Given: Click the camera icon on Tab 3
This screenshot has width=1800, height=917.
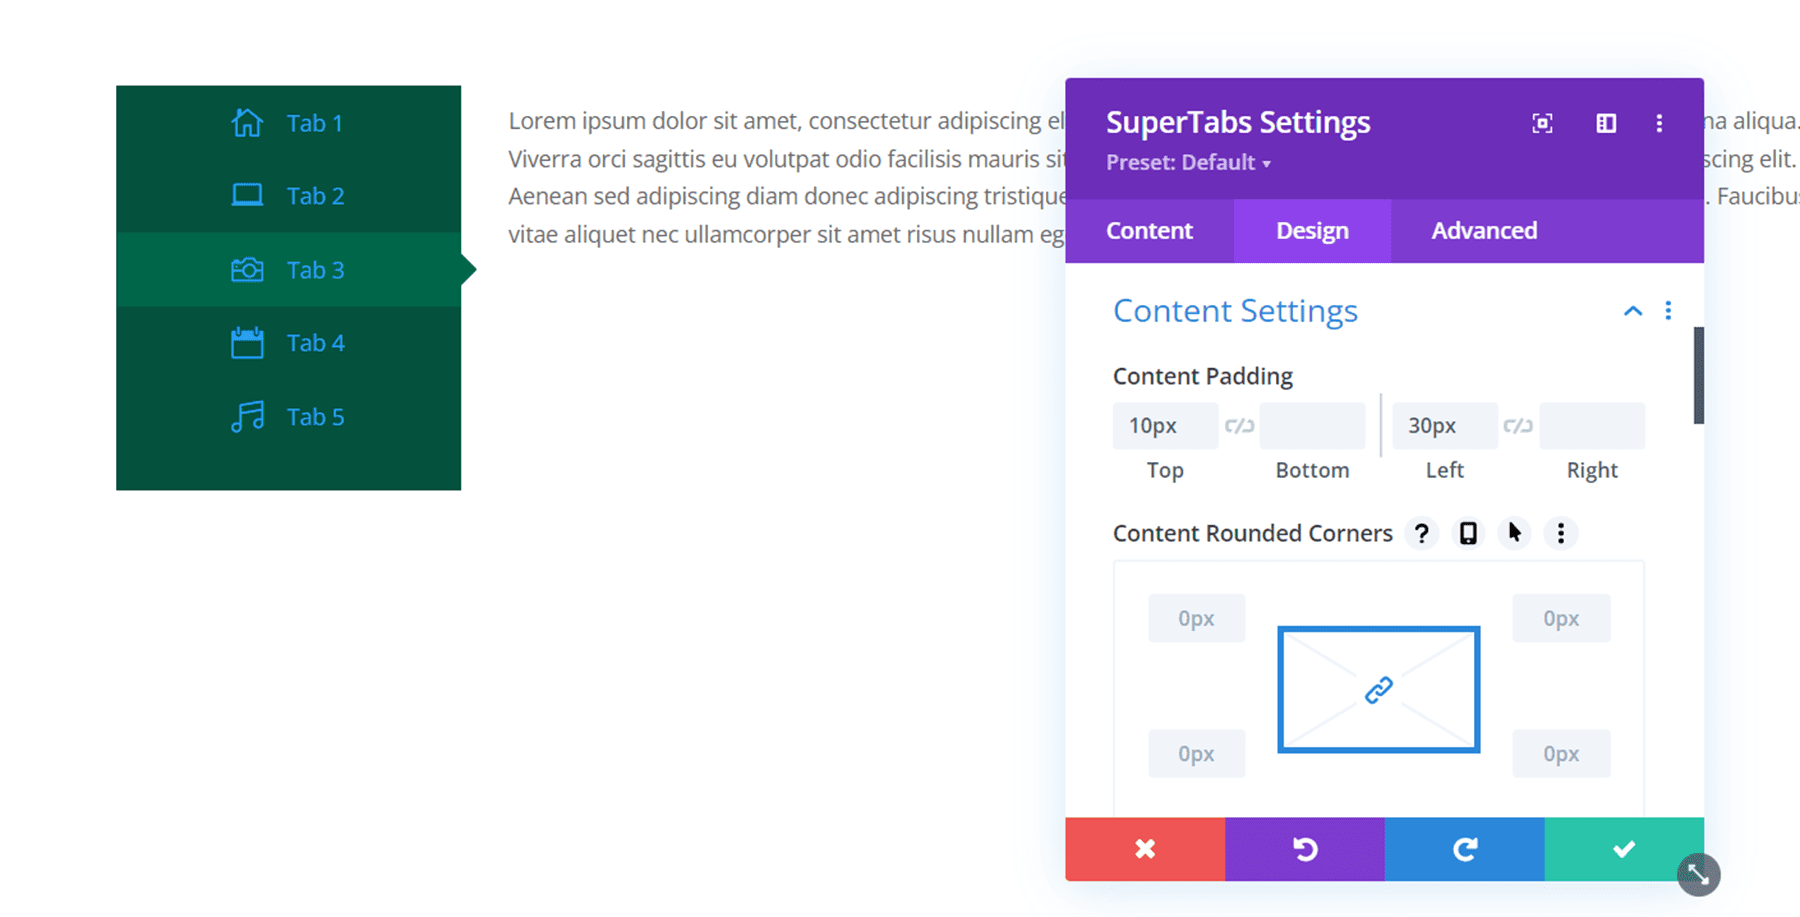Looking at the screenshot, I should coord(246,269).
